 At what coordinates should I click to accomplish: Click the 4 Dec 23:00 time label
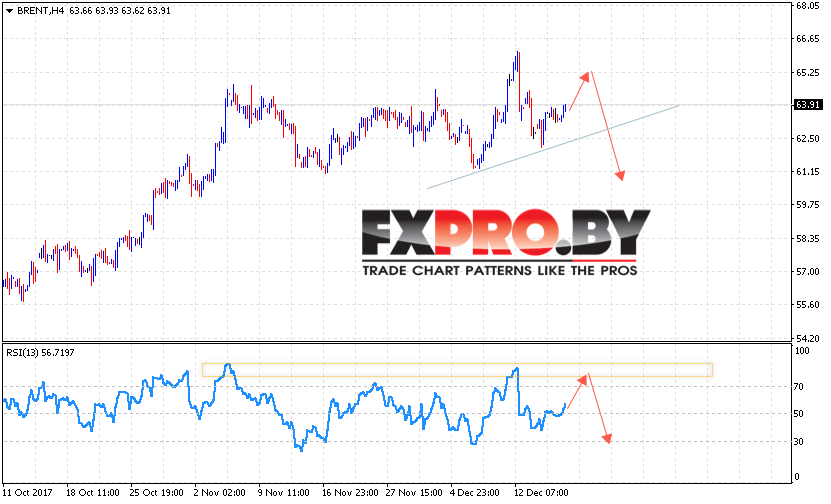click(475, 493)
